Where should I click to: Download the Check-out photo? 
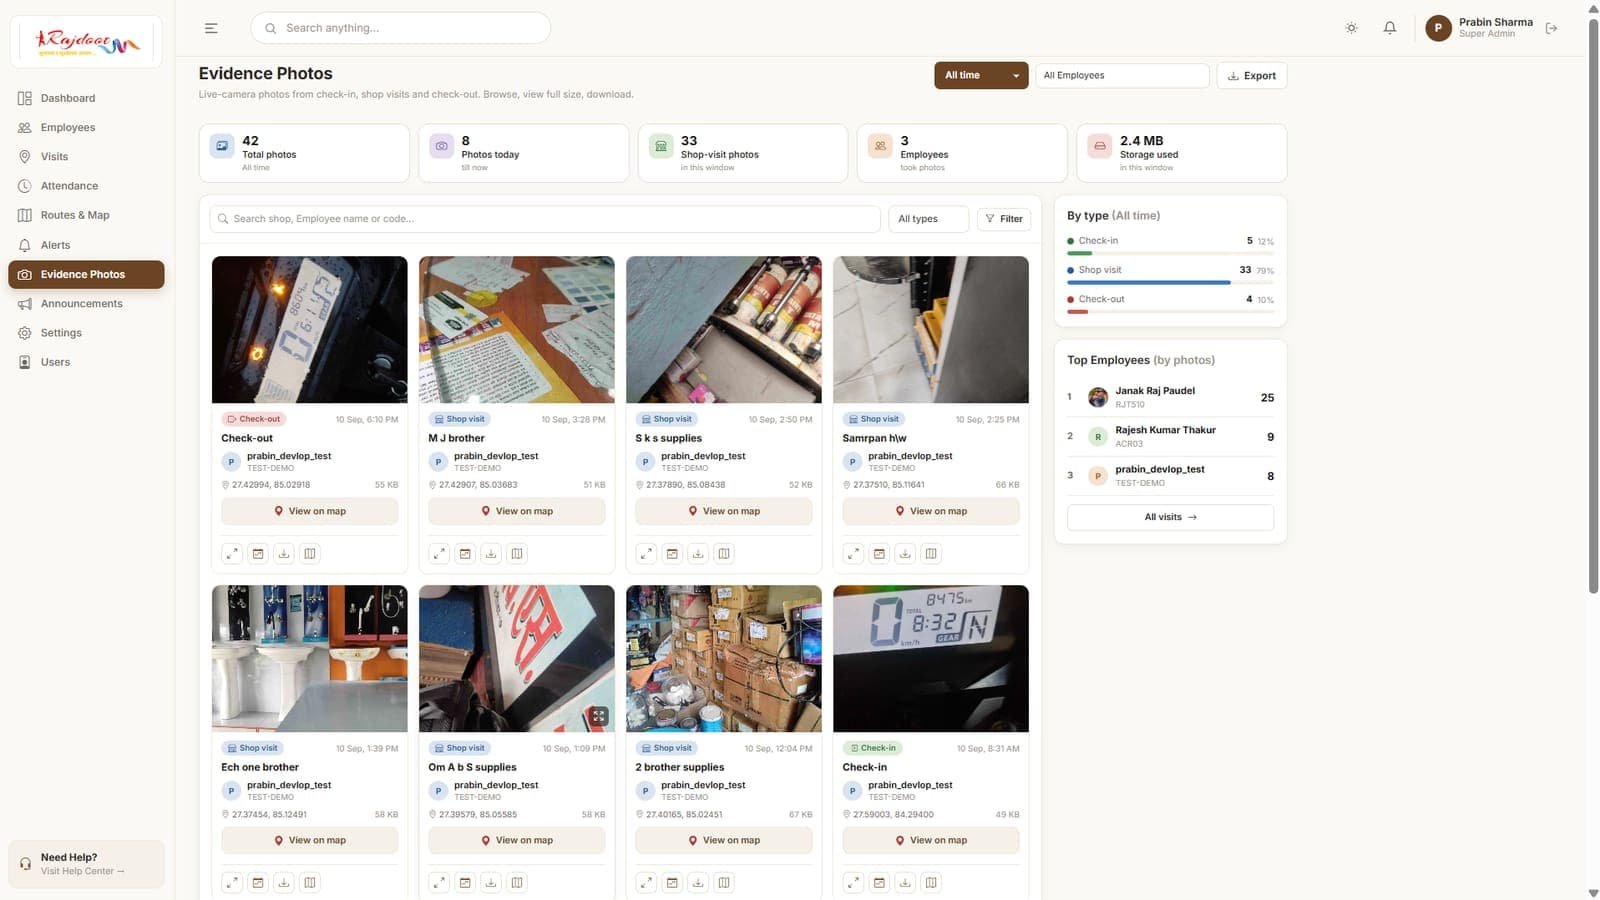(x=284, y=554)
